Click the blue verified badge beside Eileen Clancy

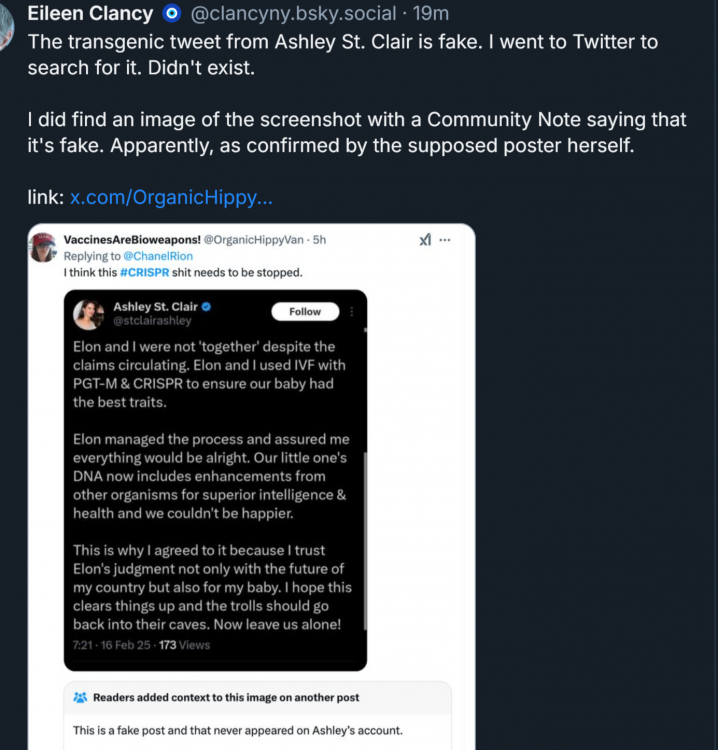click(x=171, y=14)
